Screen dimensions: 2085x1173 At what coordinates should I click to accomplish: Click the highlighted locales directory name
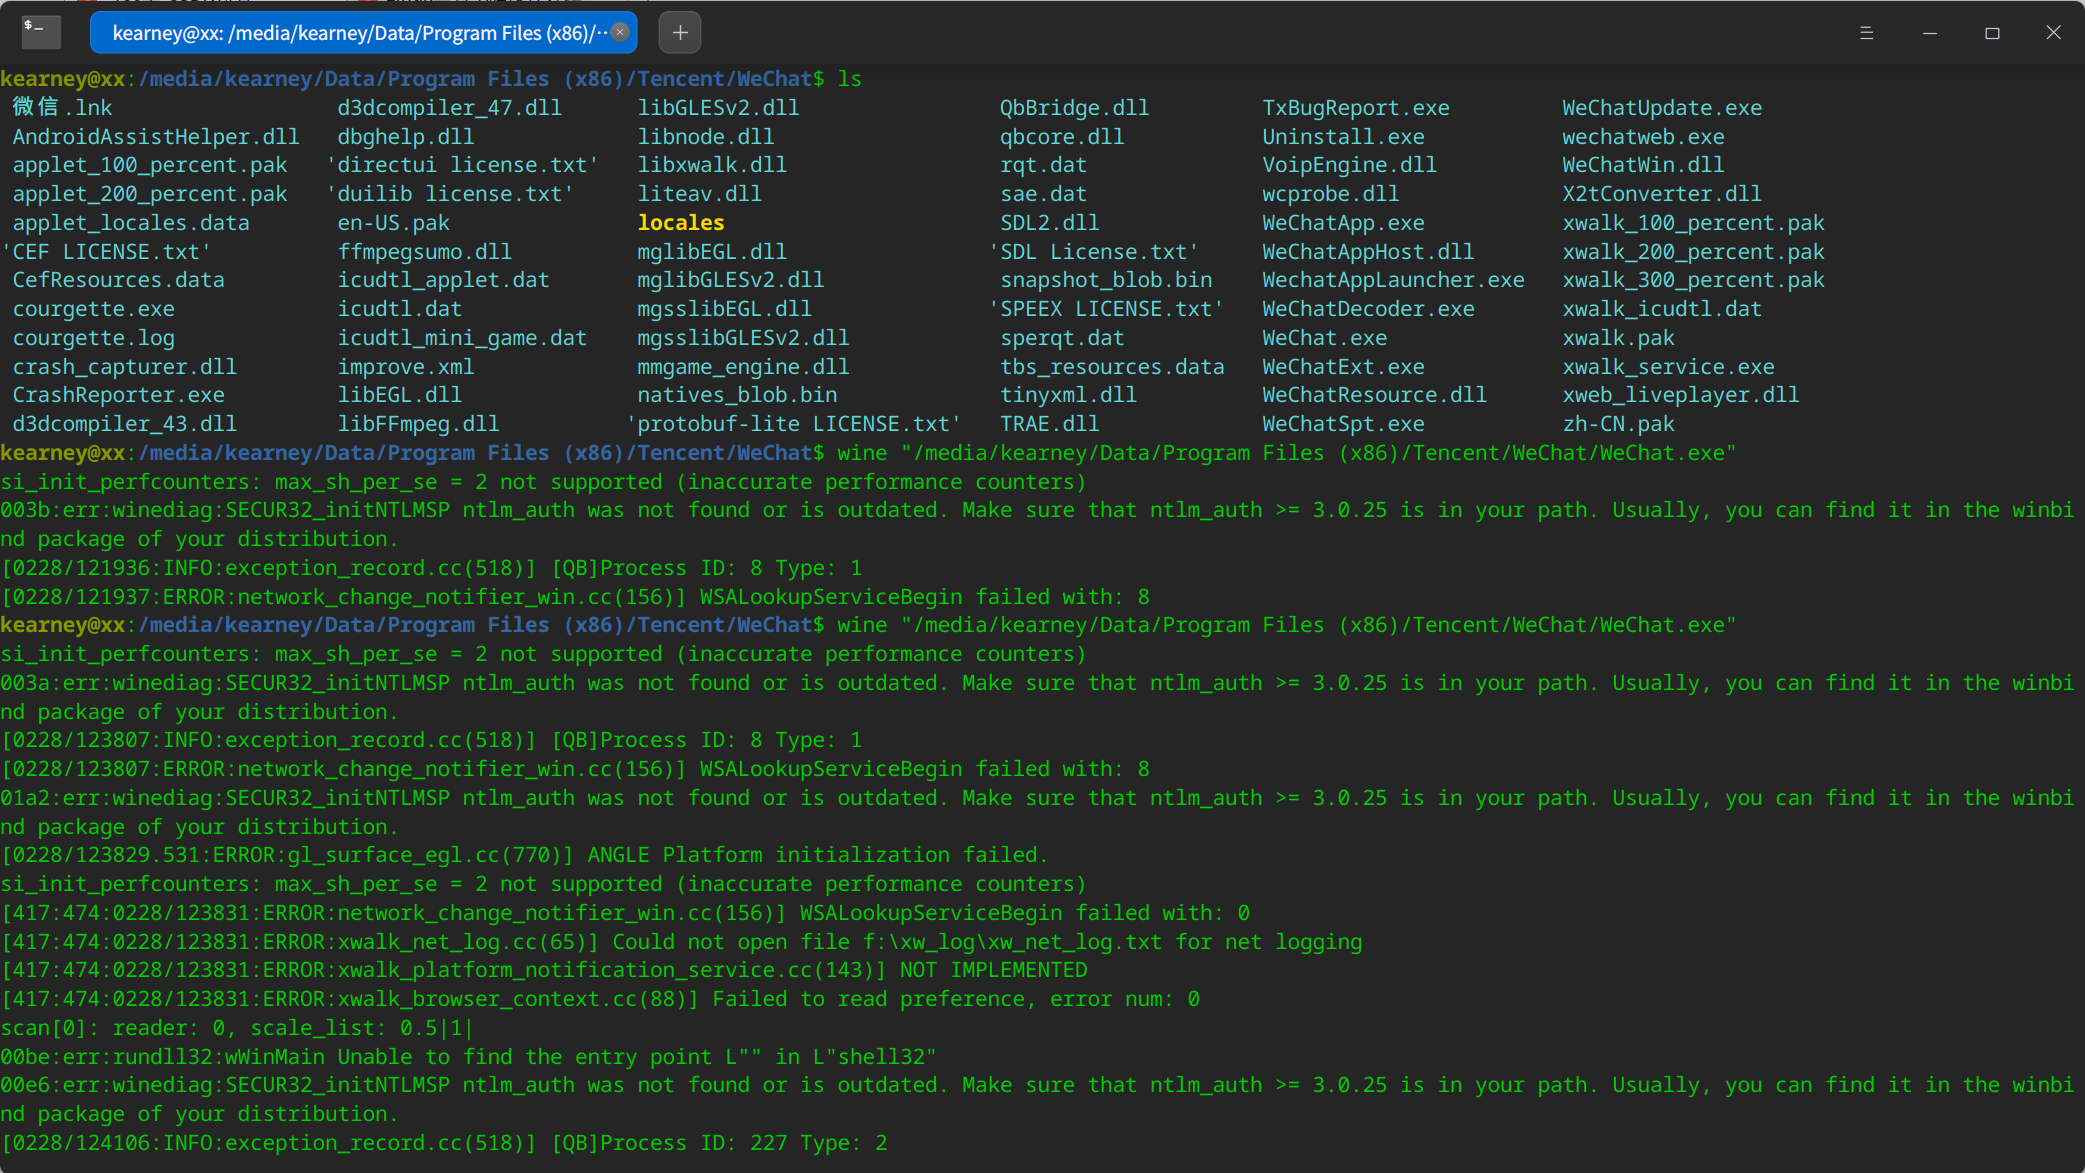point(680,222)
